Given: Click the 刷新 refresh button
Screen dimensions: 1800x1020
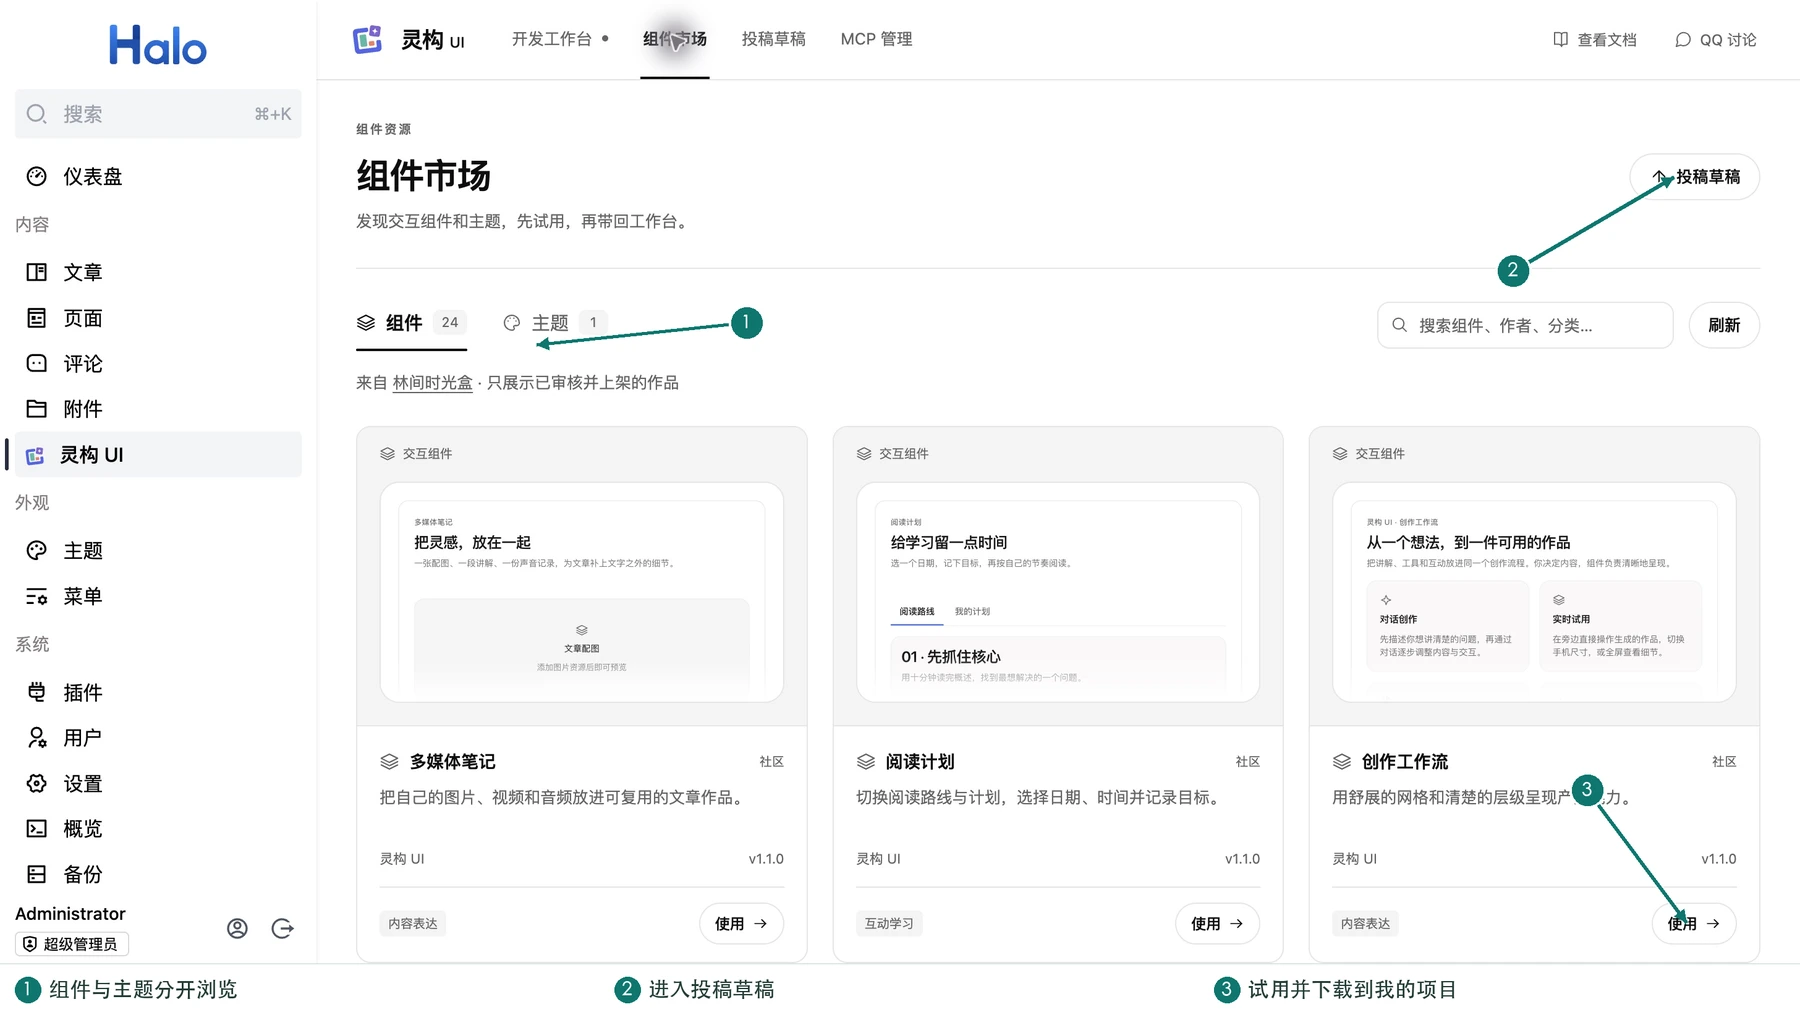Looking at the screenshot, I should [1724, 325].
